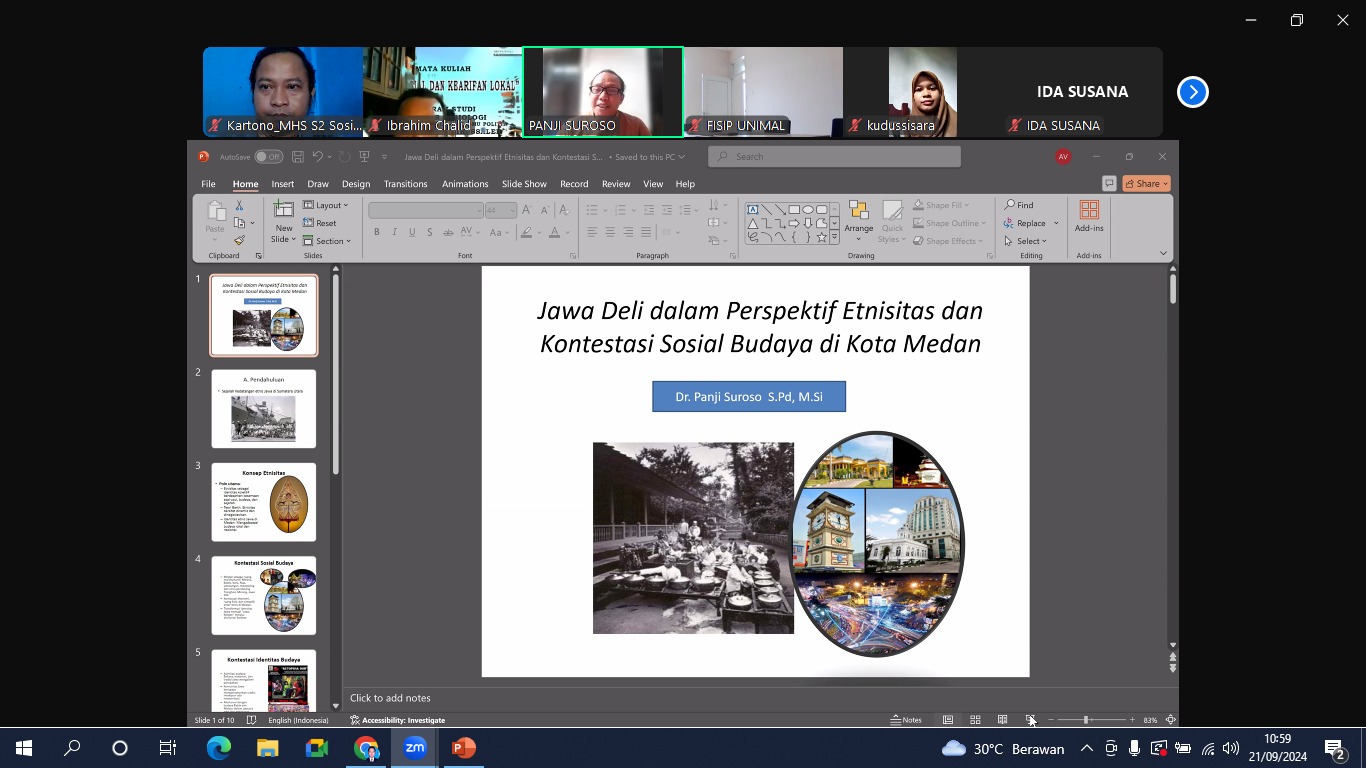Click the zoom slider handle
This screenshot has height=768, width=1366.
click(x=1086, y=720)
